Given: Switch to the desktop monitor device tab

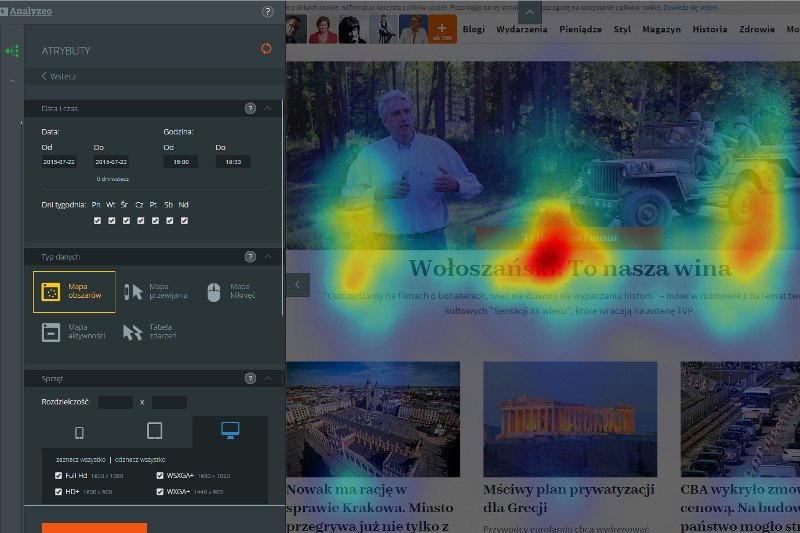Looking at the screenshot, I should [x=230, y=431].
